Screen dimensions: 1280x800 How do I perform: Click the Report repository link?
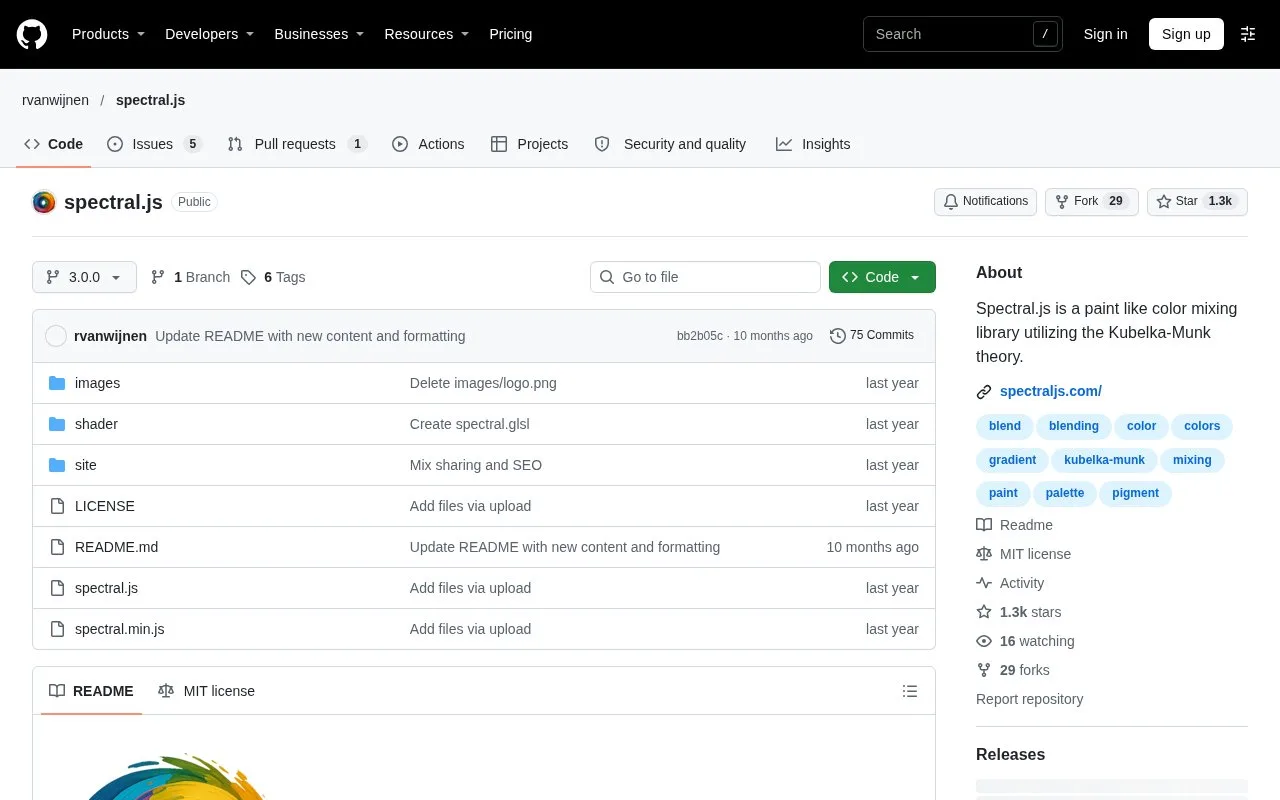click(1029, 699)
